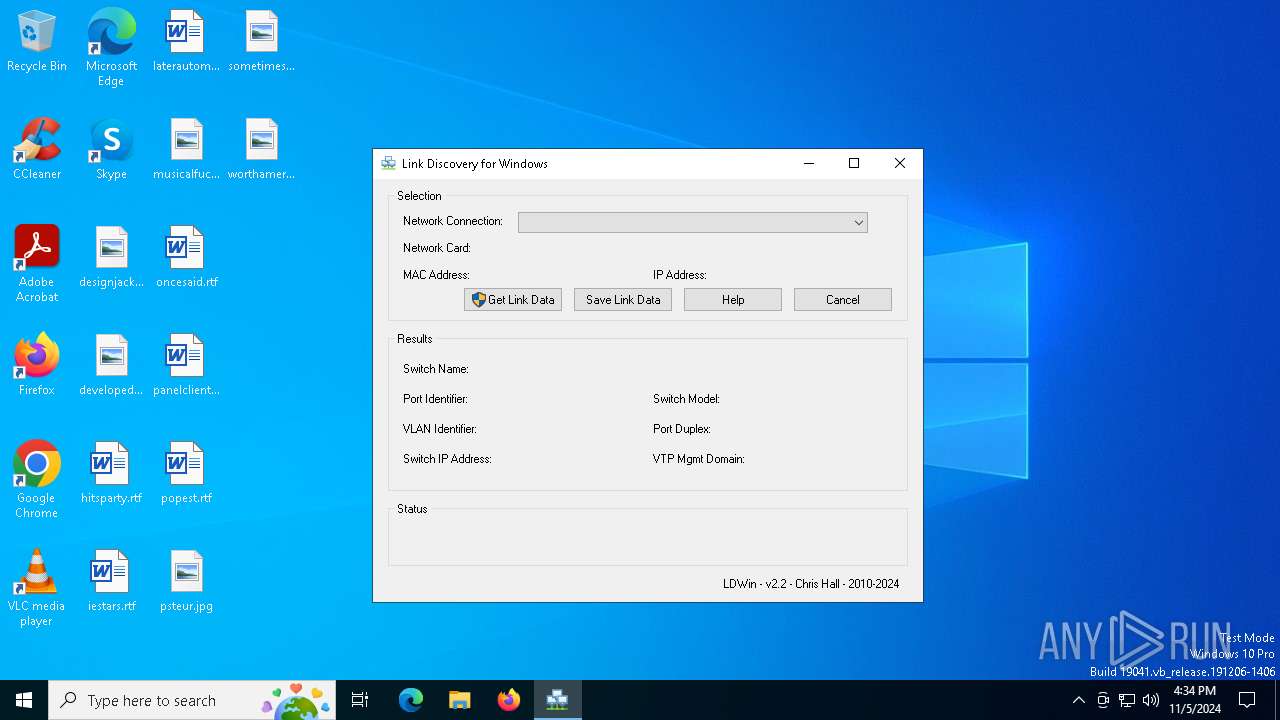Click the Link Discovery title bar app icon

tap(389, 163)
